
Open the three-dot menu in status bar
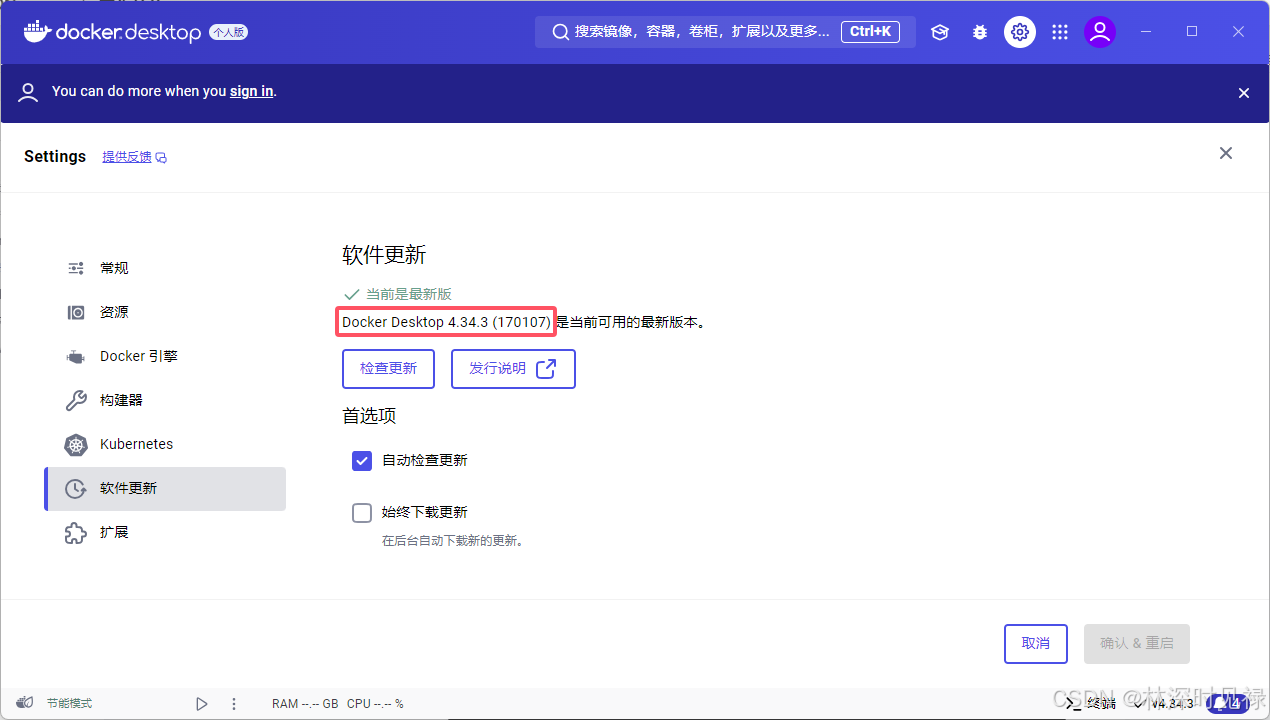pyautogui.click(x=234, y=704)
